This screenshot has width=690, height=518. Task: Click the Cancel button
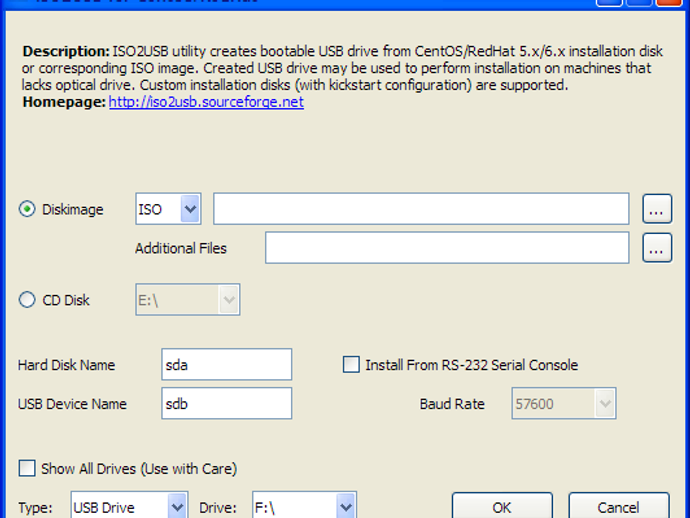pos(619,506)
